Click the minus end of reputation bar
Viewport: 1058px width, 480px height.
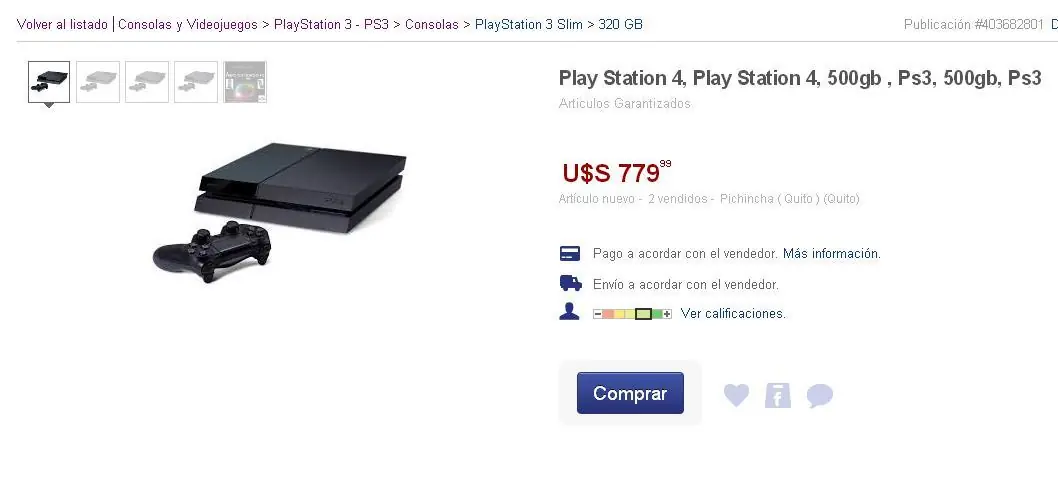(598, 314)
